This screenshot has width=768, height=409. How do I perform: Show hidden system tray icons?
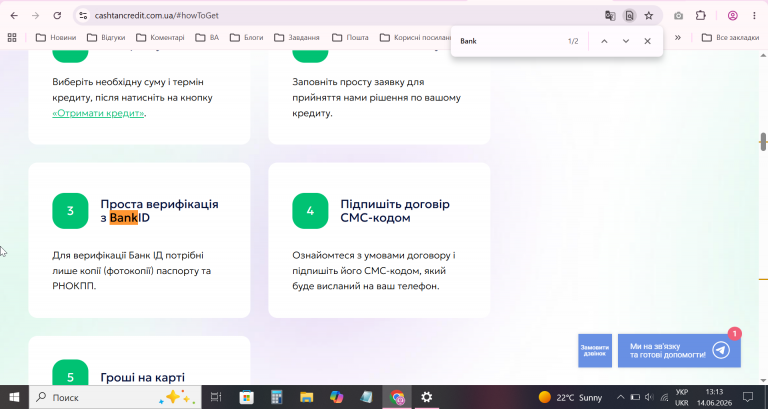pyautogui.click(x=620, y=397)
